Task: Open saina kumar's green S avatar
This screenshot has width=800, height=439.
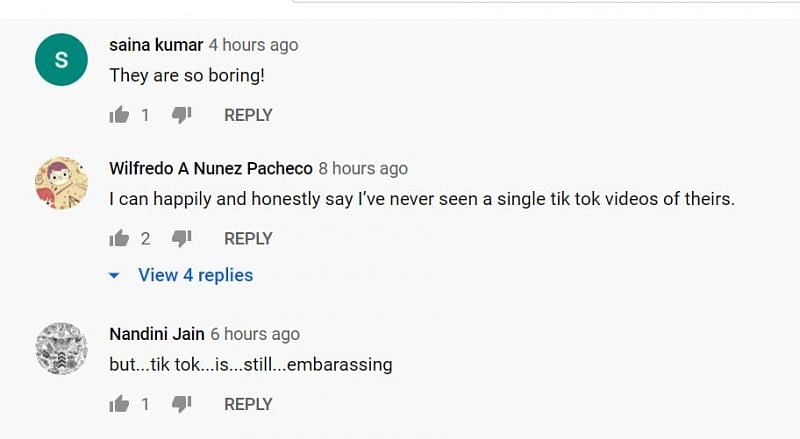Action: pos(61,60)
